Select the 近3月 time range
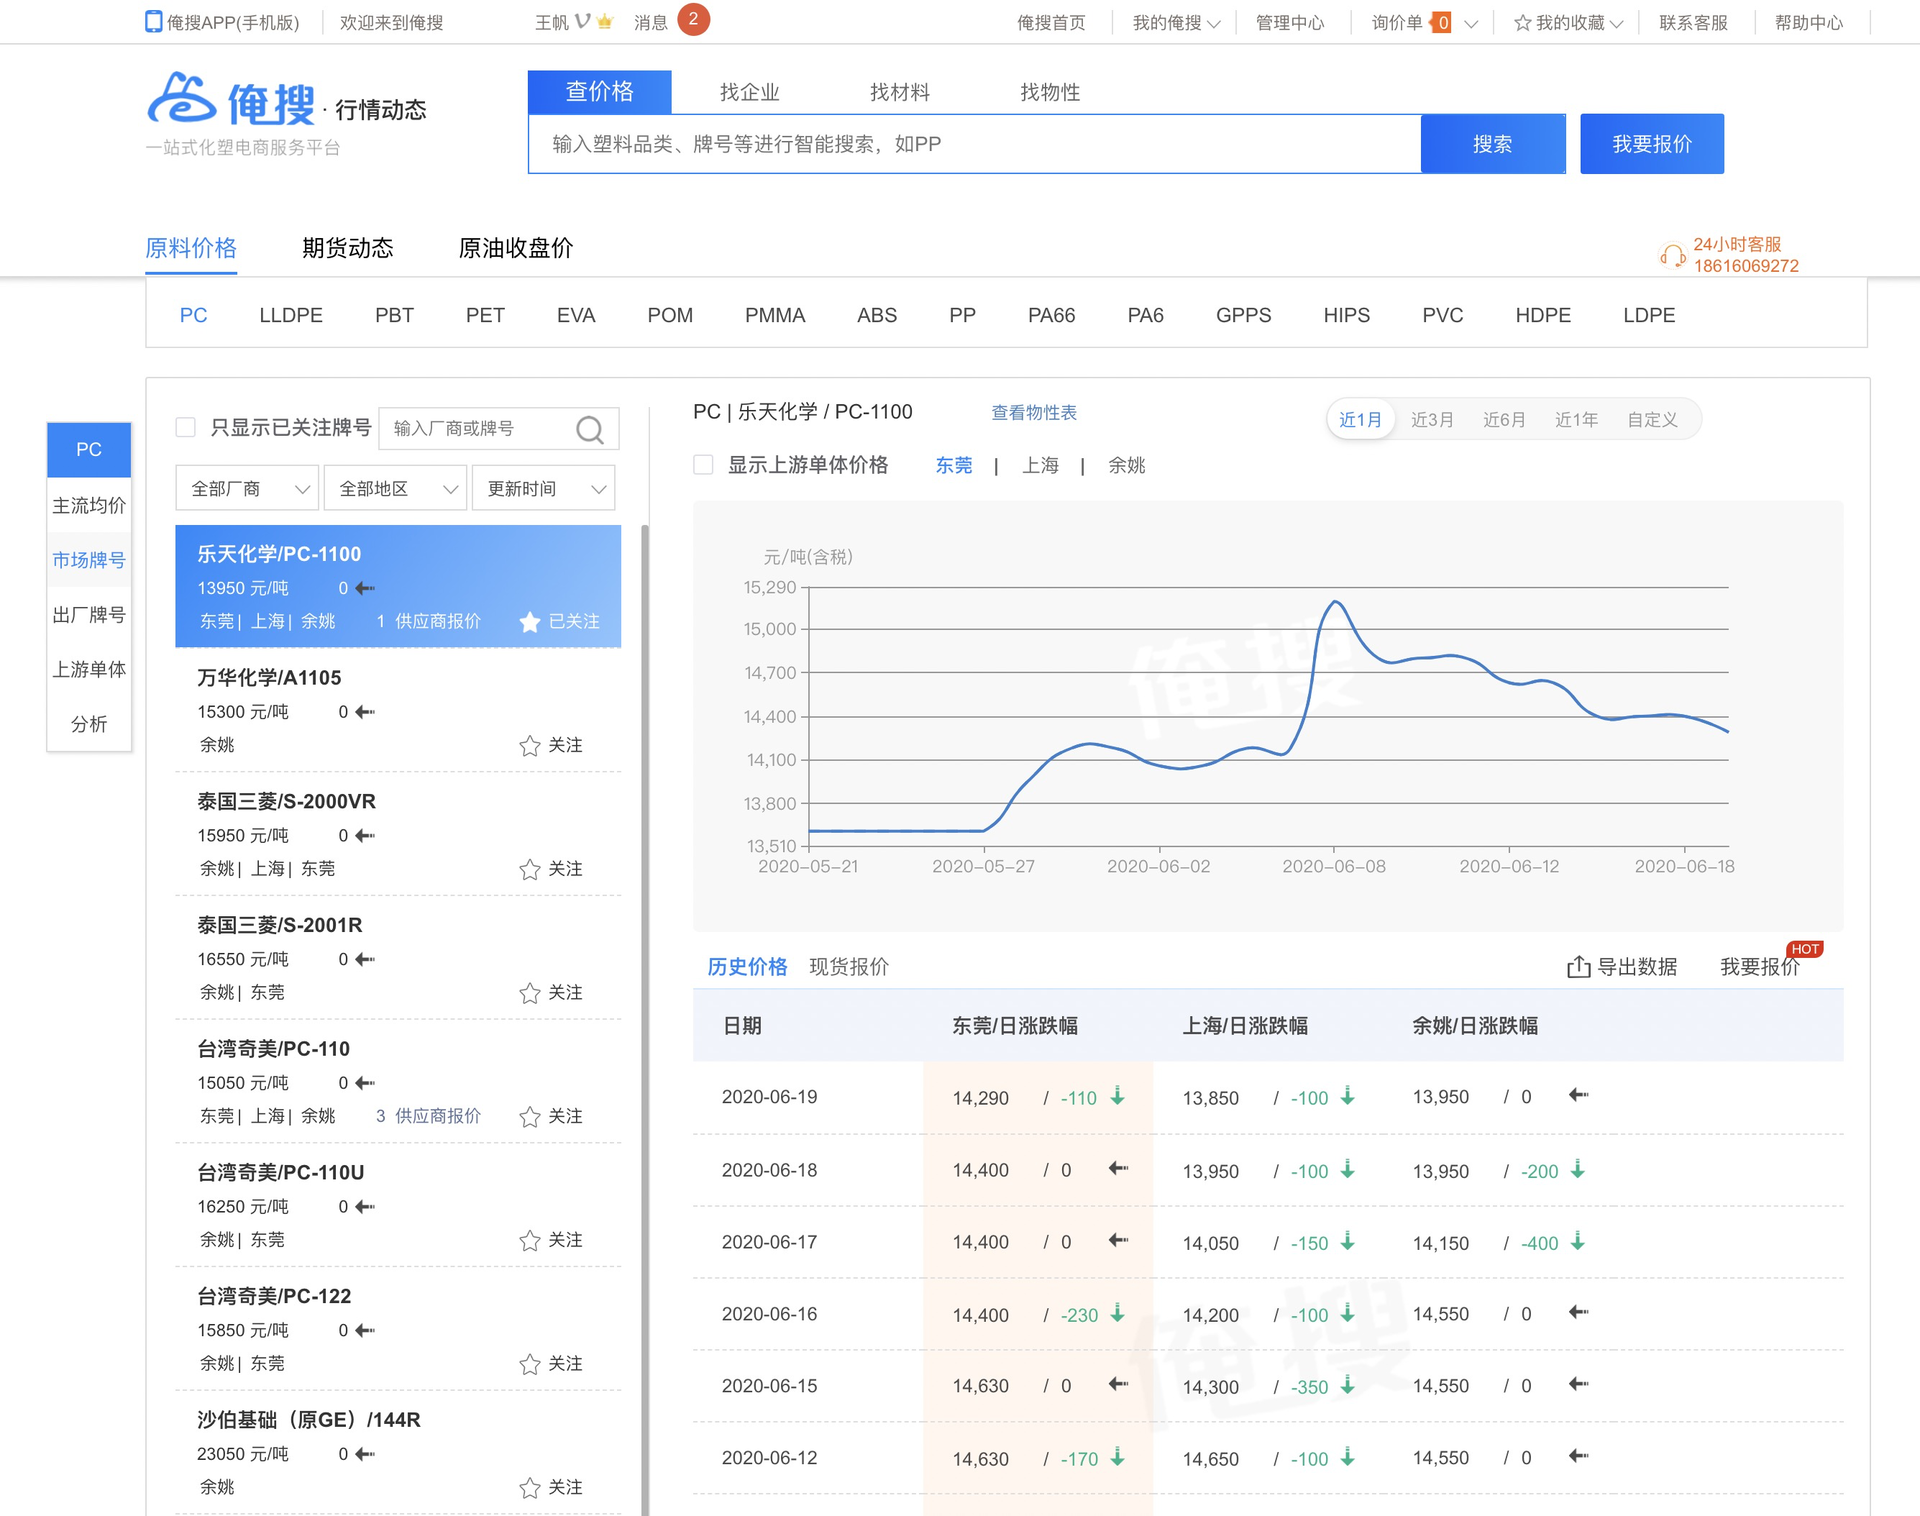 (1431, 420)
